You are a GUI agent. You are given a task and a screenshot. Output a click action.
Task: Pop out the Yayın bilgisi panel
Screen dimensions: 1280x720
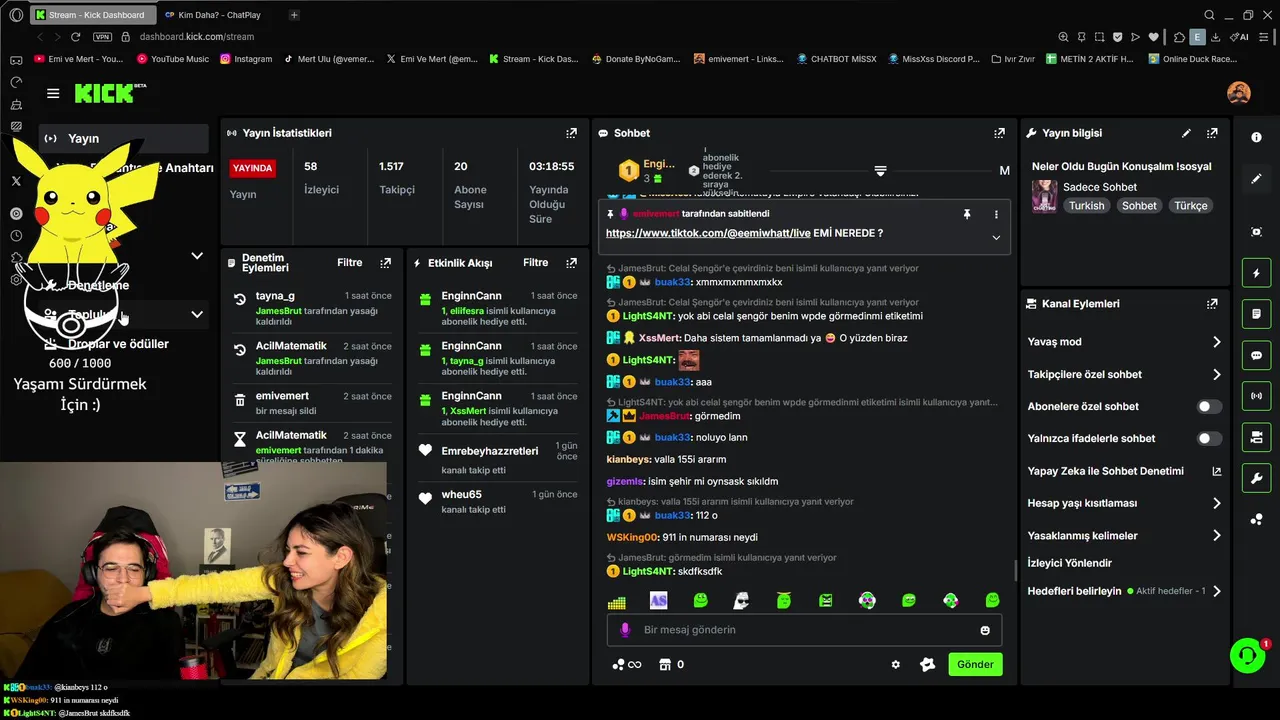coord(1212,132)
